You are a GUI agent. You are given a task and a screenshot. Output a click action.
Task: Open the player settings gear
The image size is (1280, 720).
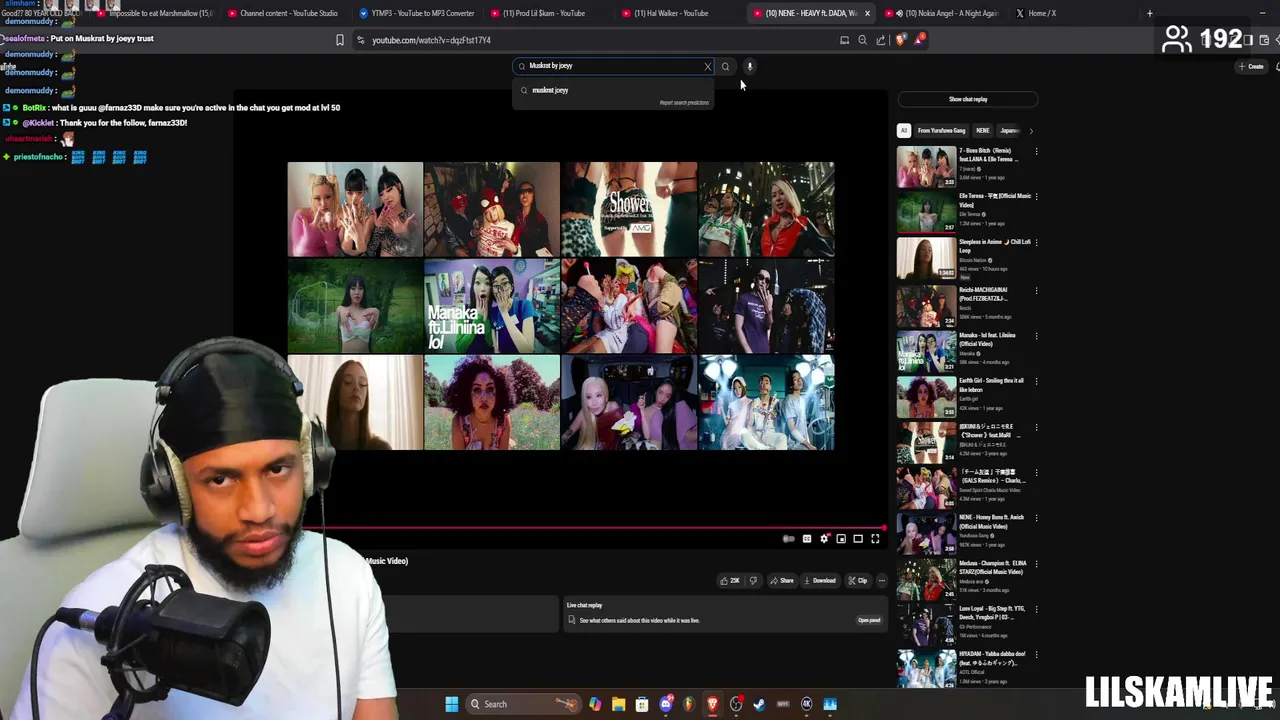(x=824, y=539)
